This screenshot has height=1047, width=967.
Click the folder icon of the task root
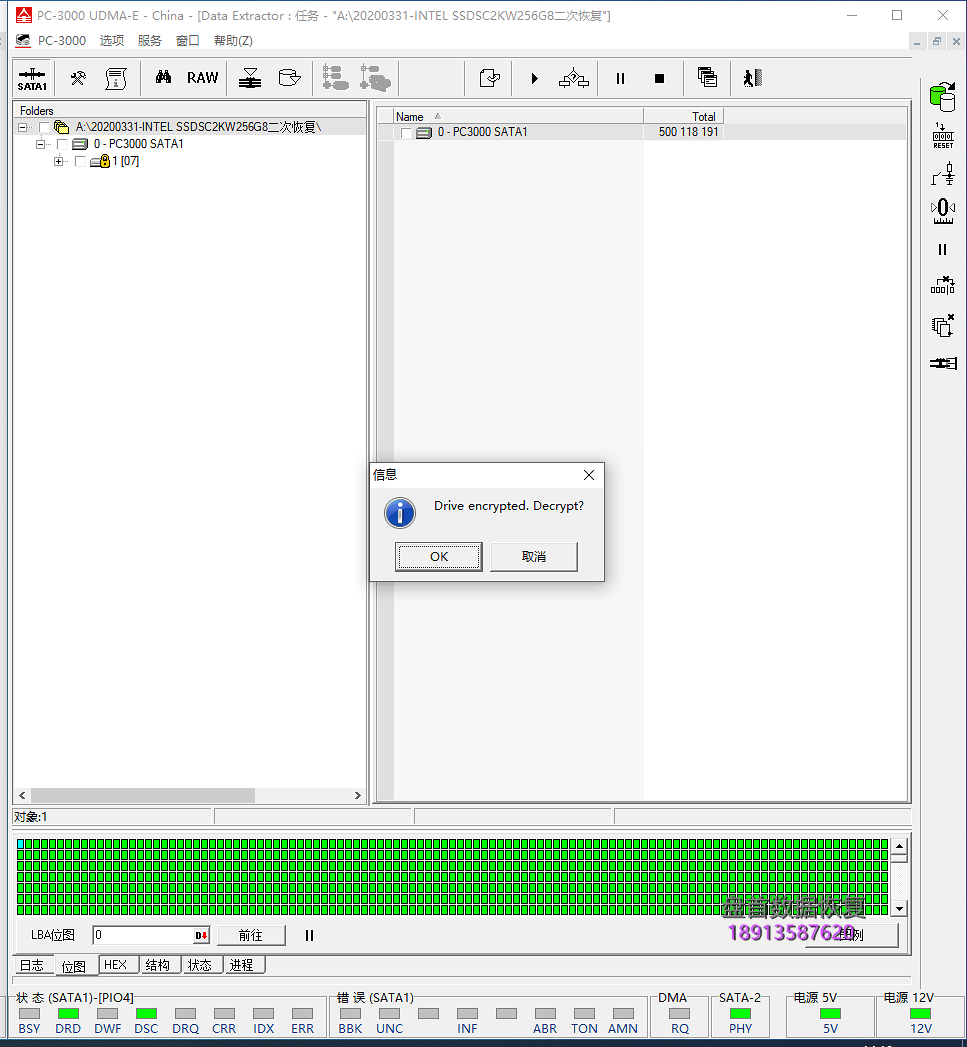click(61, 127)
